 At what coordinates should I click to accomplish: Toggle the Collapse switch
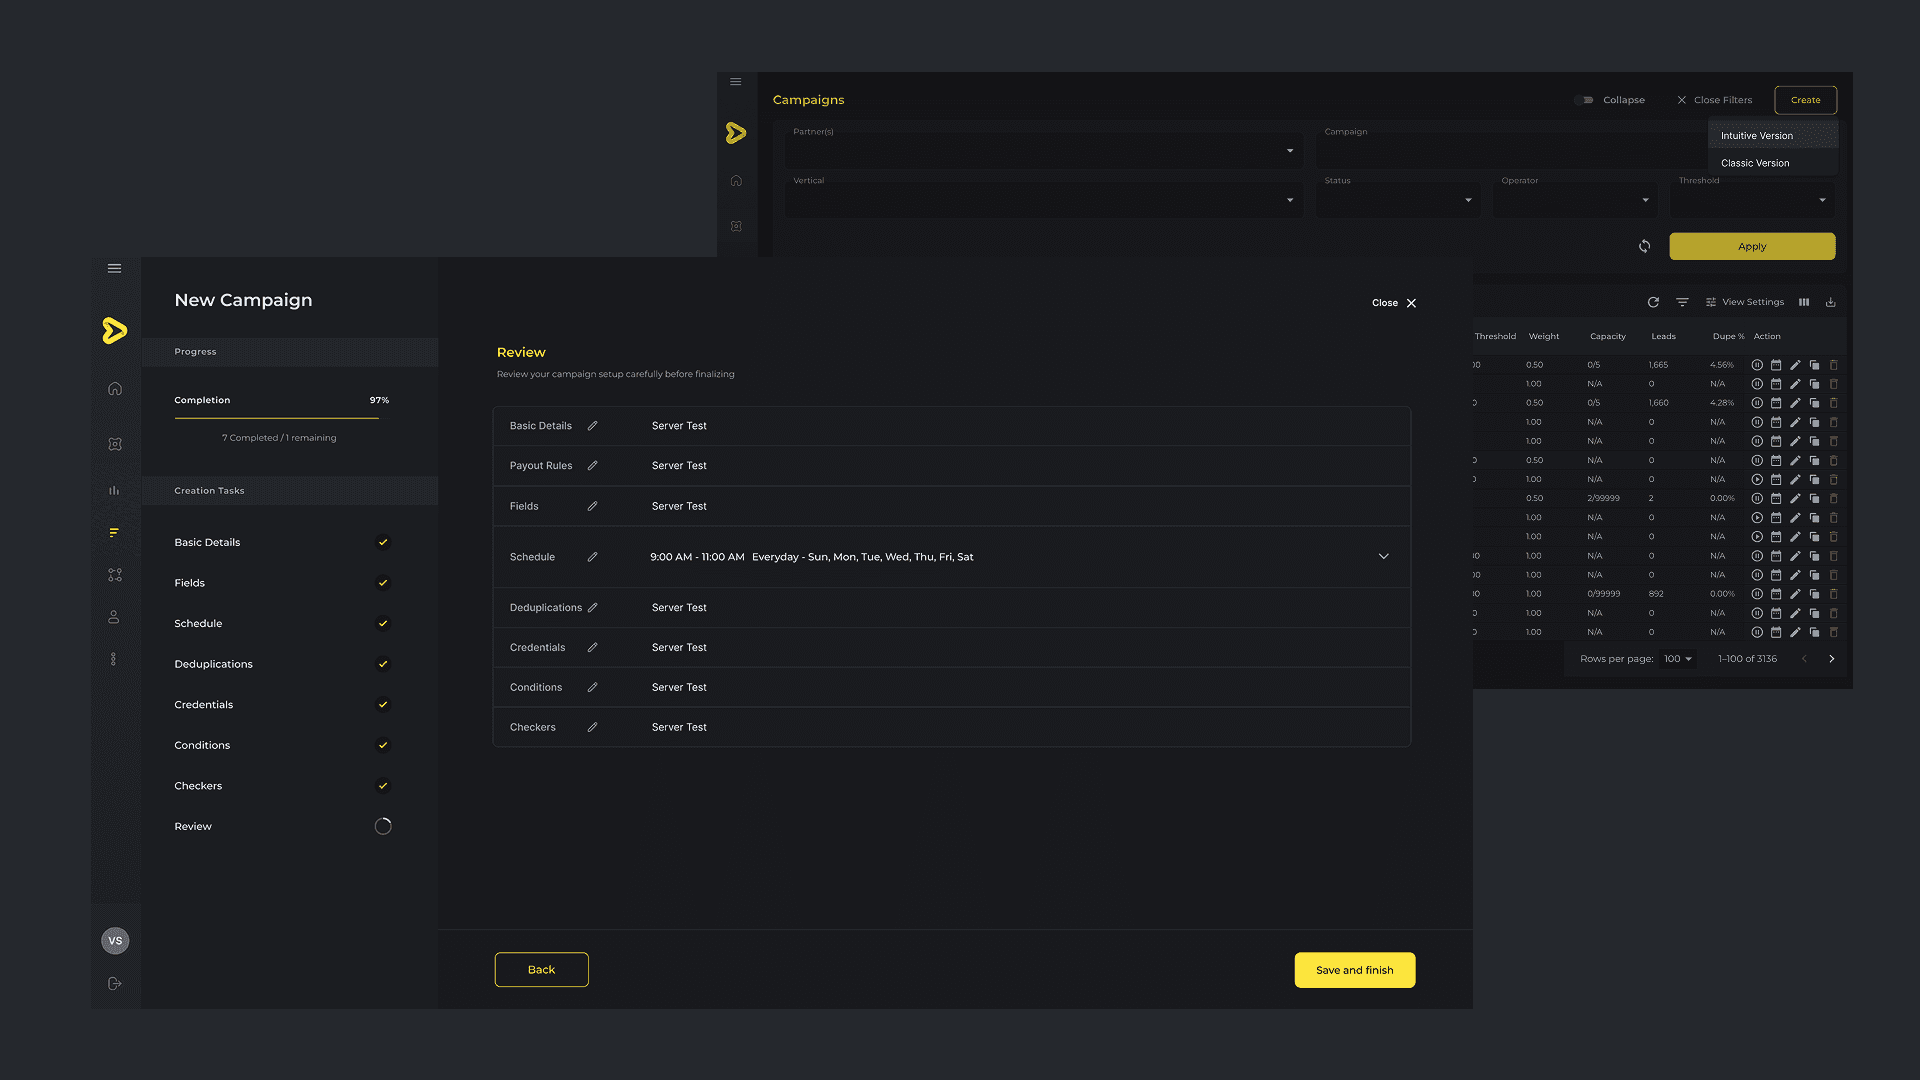(1585, 100)
